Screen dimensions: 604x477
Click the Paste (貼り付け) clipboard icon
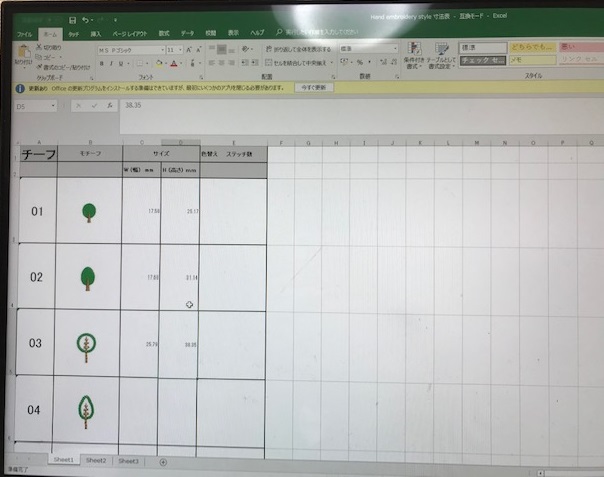[x=23, y=53]
